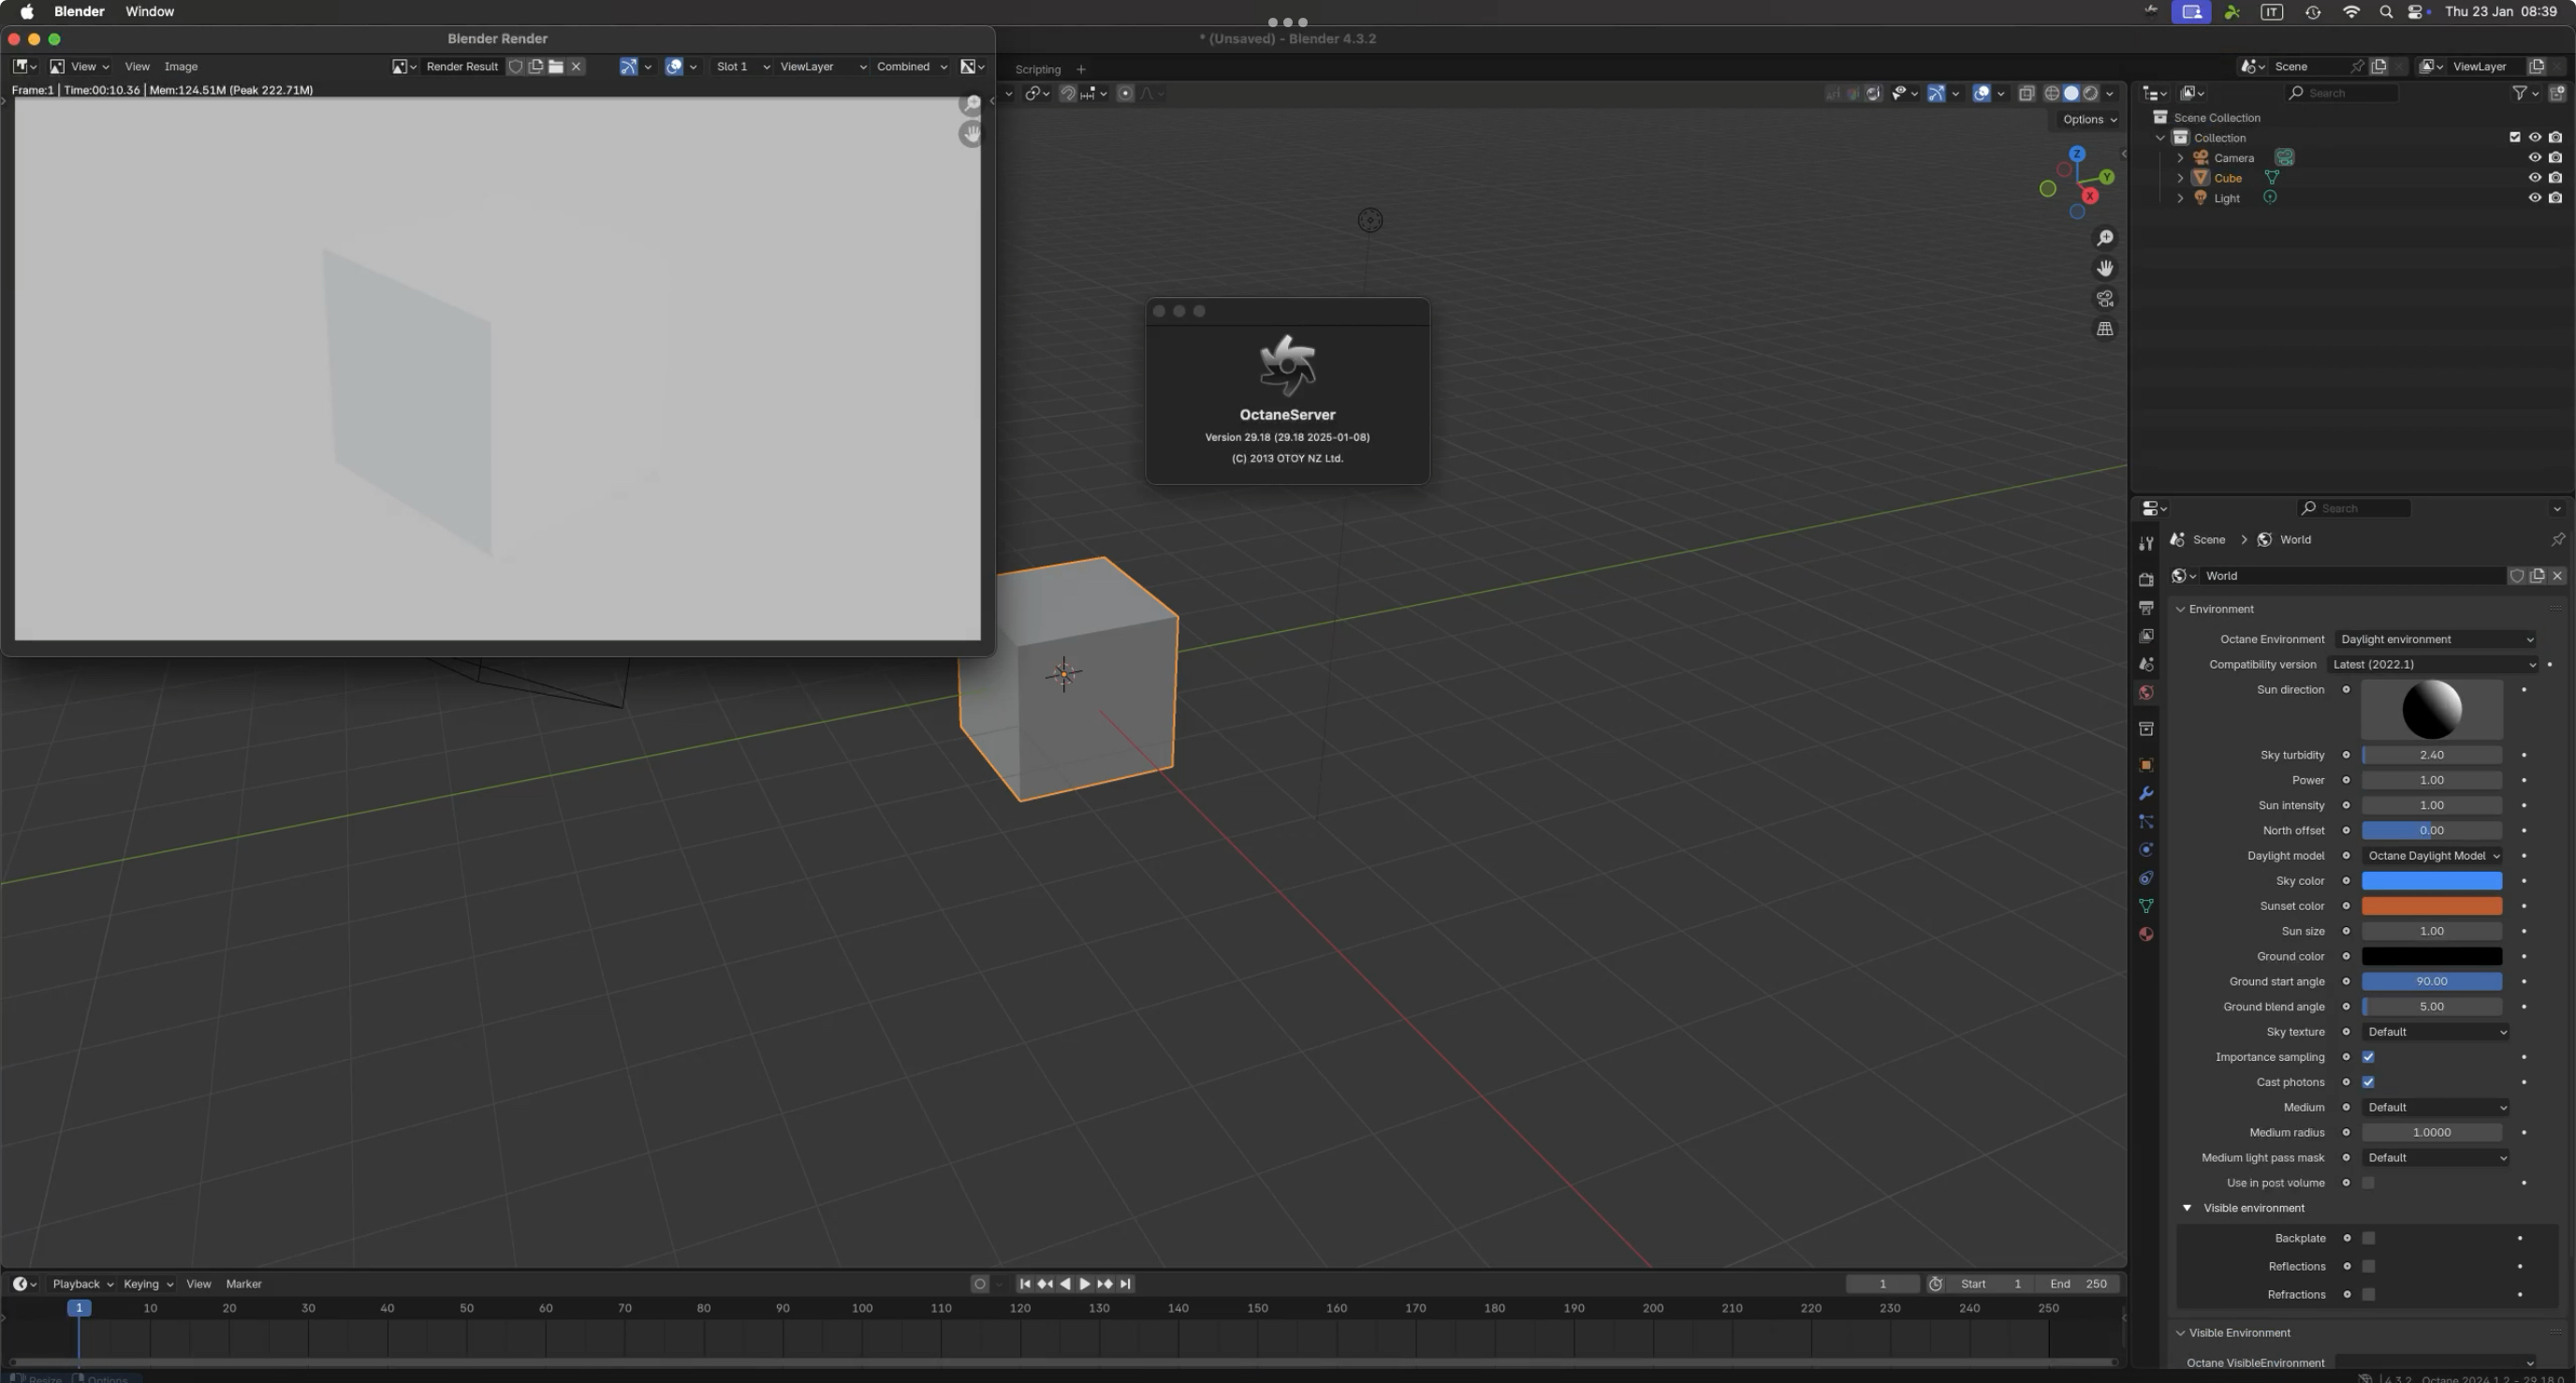The width and height of the screenshot is (2576, 1383).
Task: Open the Modifiers wrench properties tab
Action: pos(2146,794)
